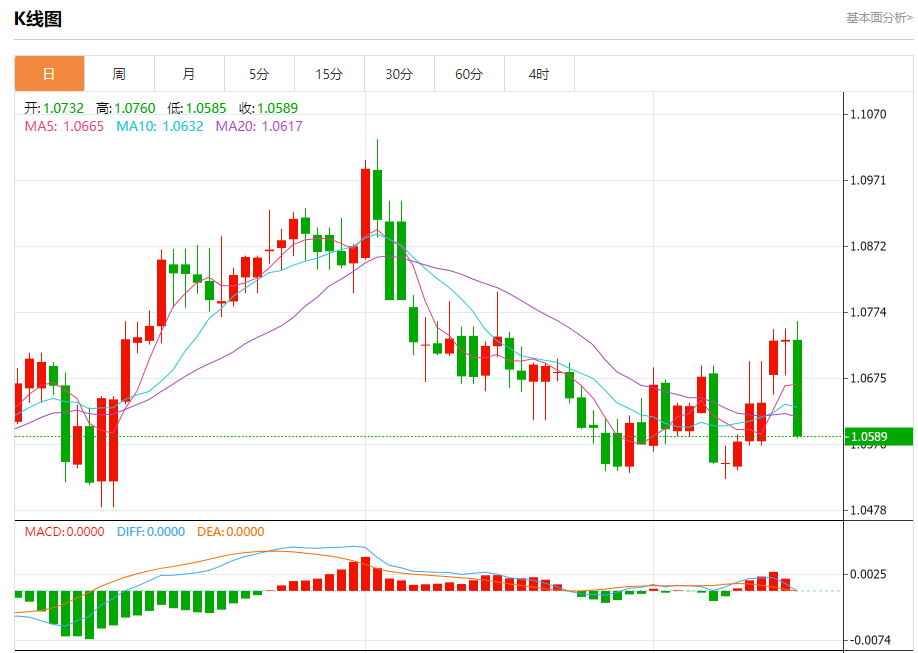Viewport: 918px width, 653px height.
Task: Click the MA20: 1.0617 legend value
Action: click(x=259, y=126)
